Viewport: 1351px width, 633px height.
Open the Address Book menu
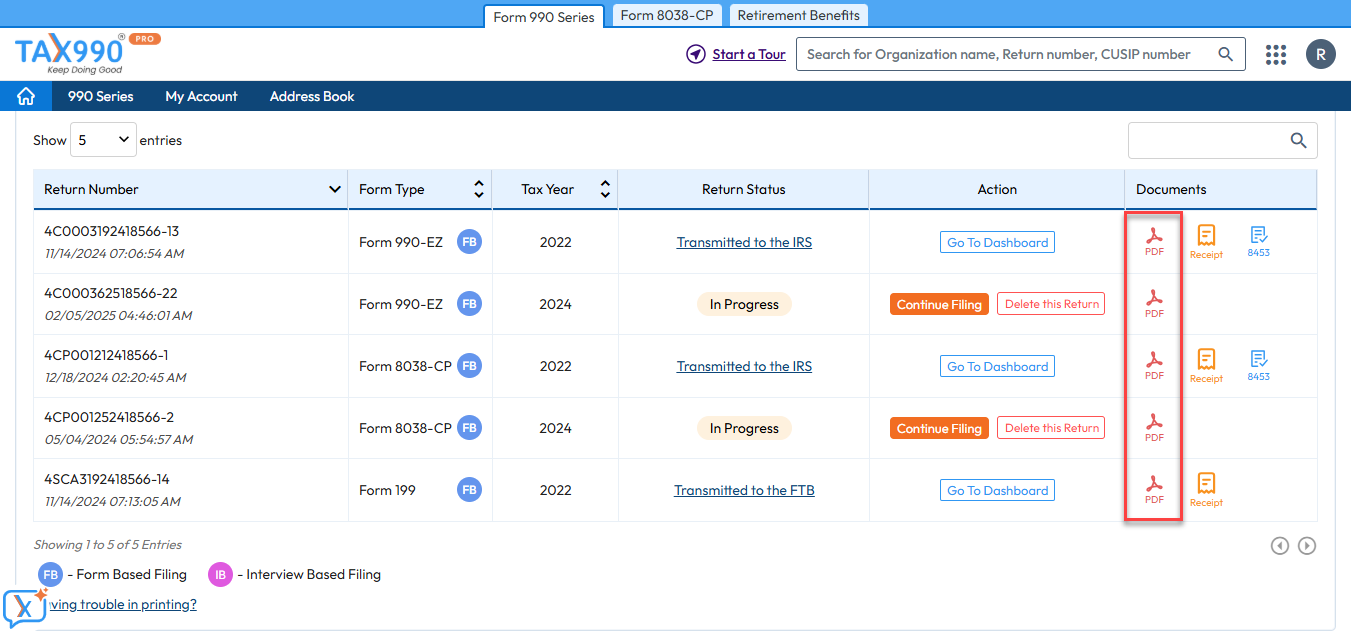tap(312, 96)
